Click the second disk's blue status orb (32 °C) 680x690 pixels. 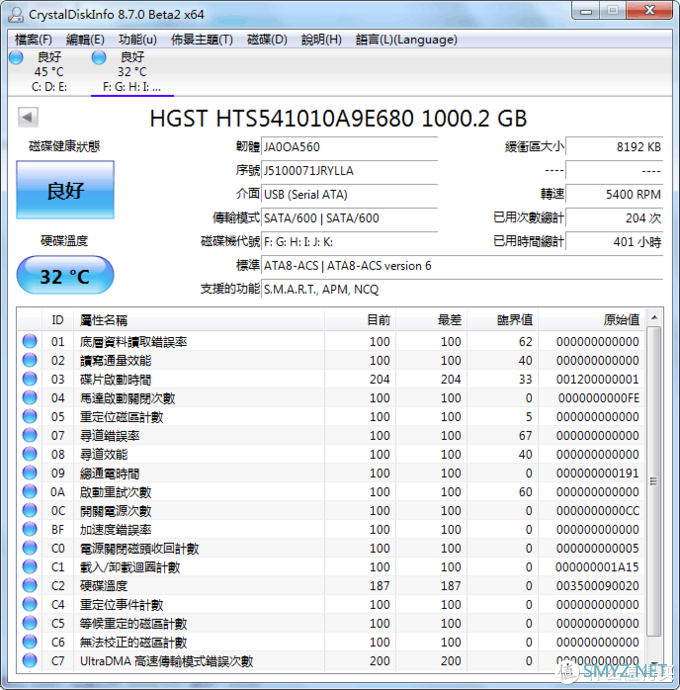(x=99, y=57)
